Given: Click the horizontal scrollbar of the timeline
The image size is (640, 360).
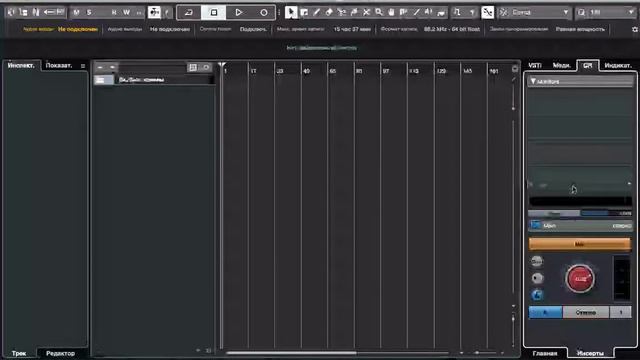Looking at the screenshot, I should tap(291, 353).
